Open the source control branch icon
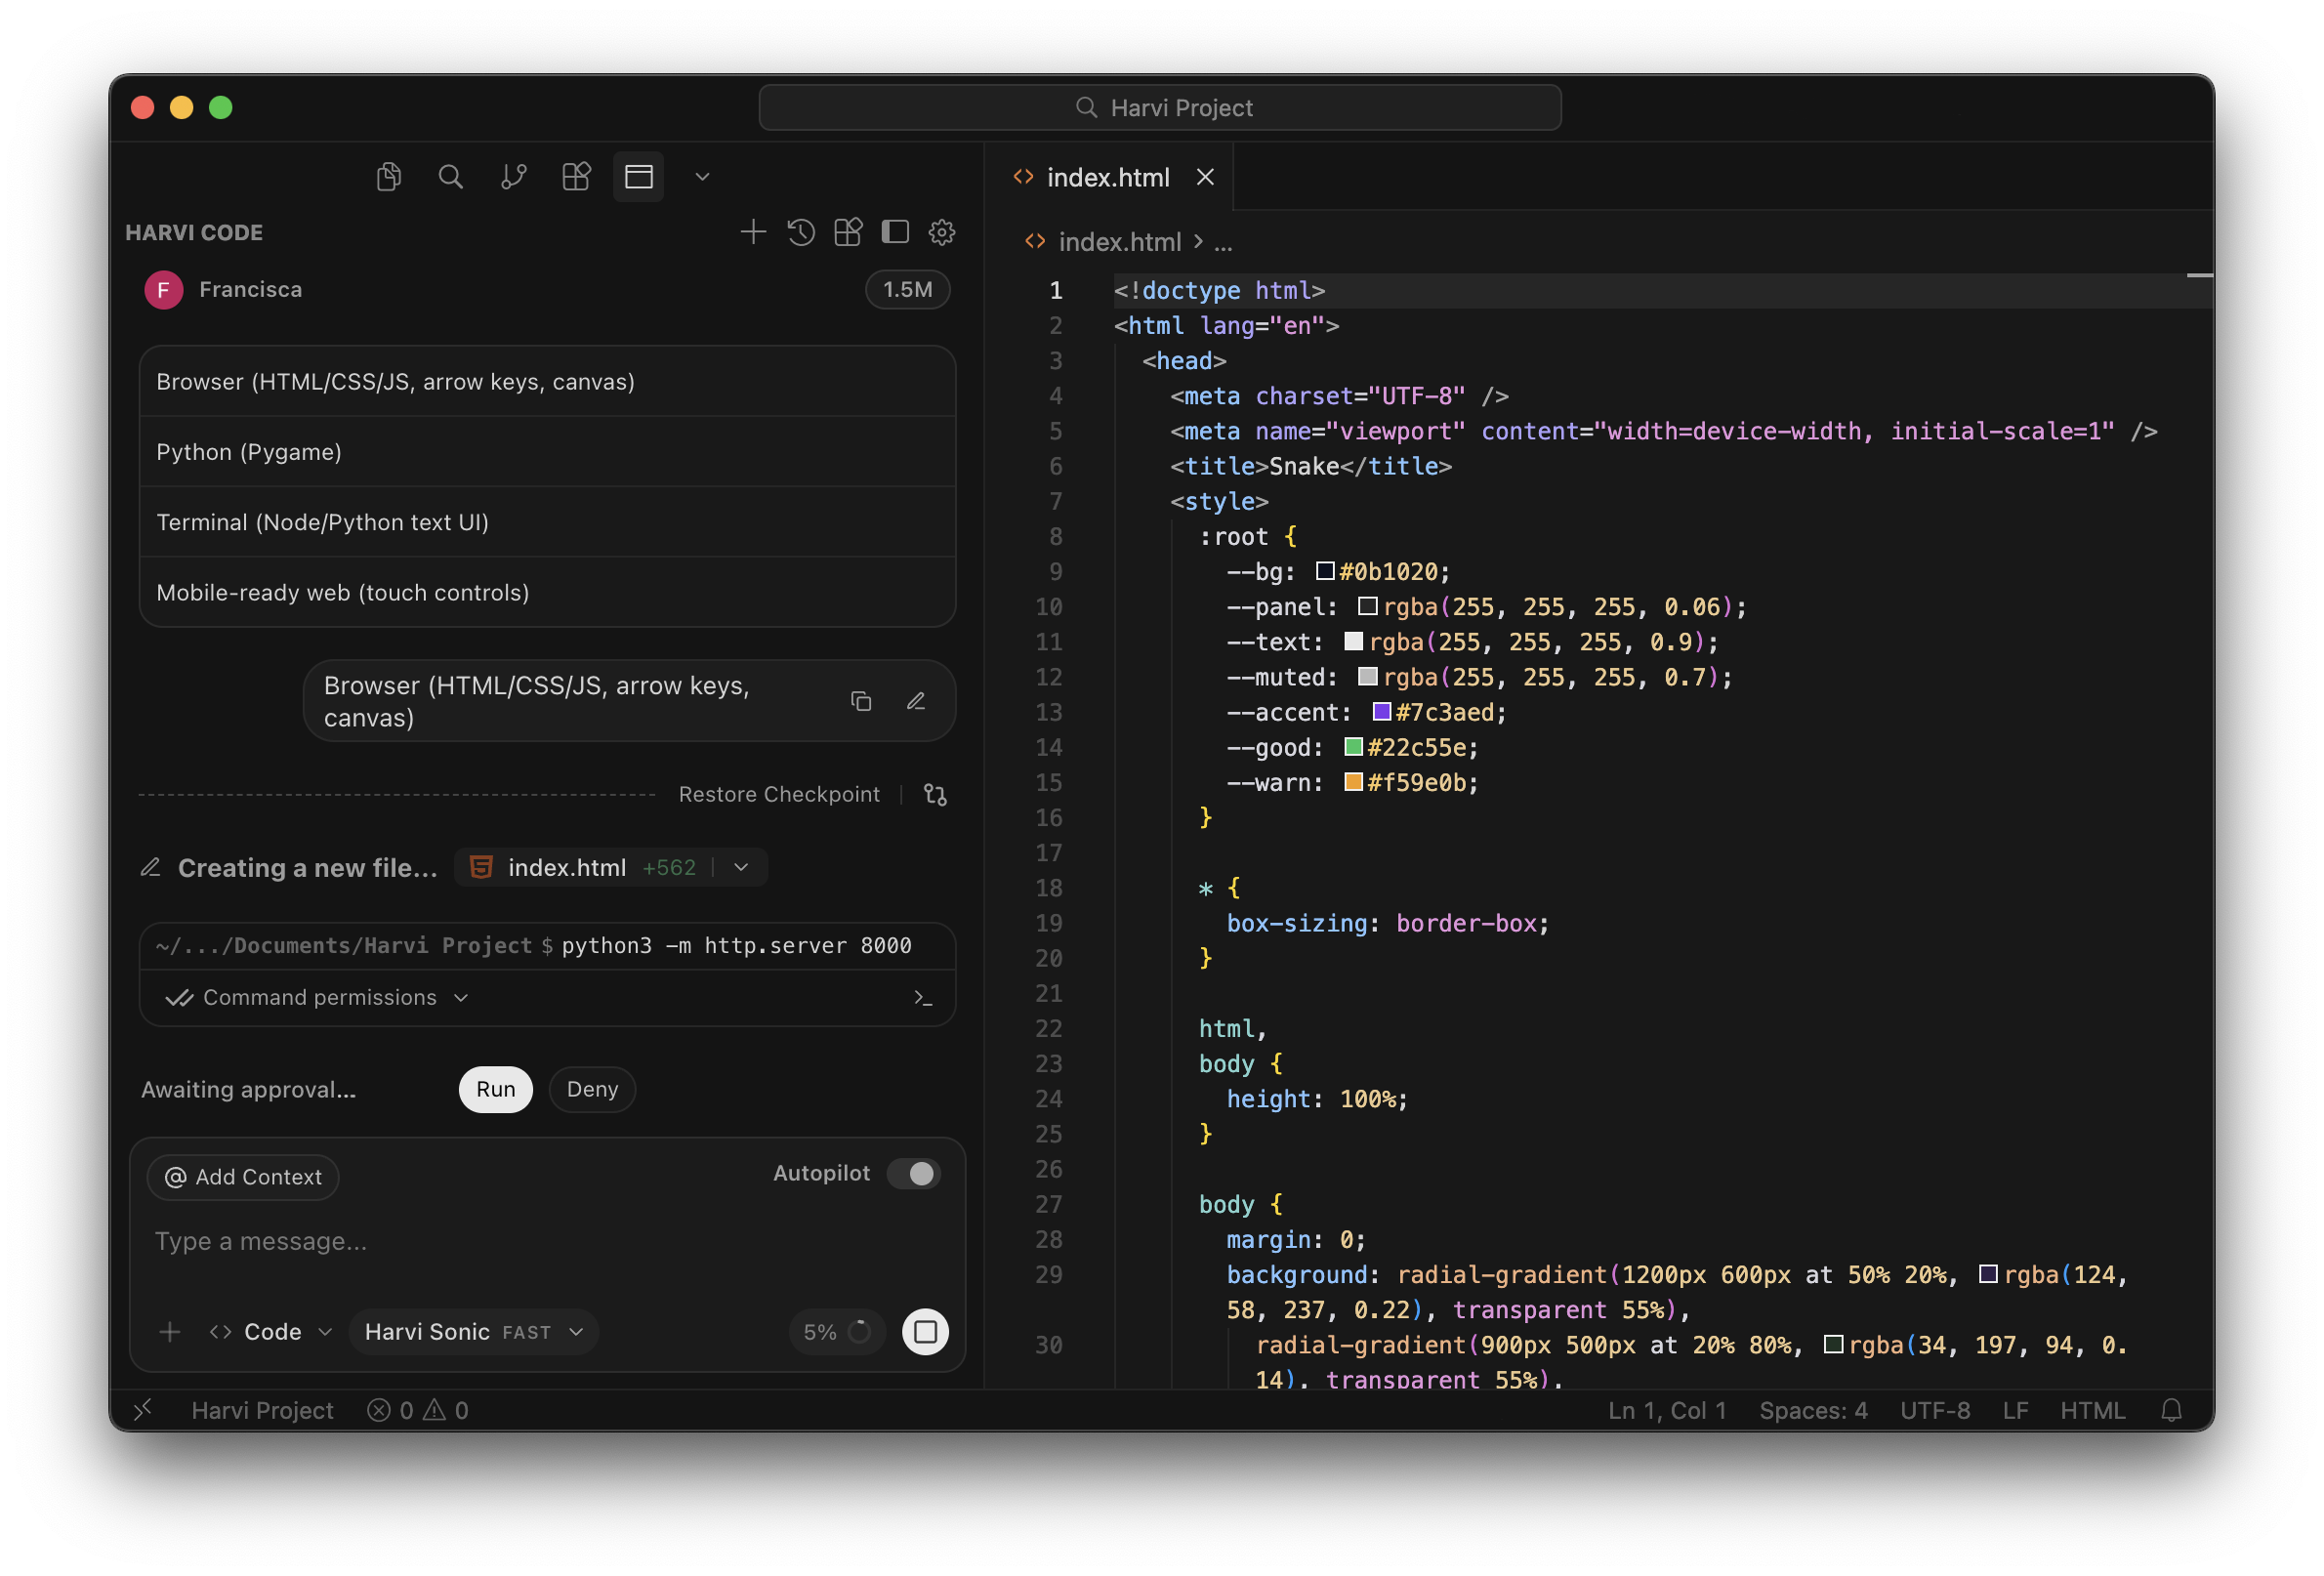Image resolution: width=2324 pixels, height=1576 pixels. [x=514, y=177]
